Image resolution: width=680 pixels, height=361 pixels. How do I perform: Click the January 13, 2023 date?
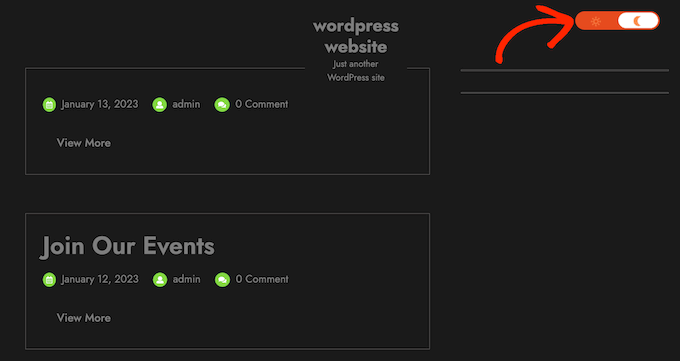pos(100,104)
